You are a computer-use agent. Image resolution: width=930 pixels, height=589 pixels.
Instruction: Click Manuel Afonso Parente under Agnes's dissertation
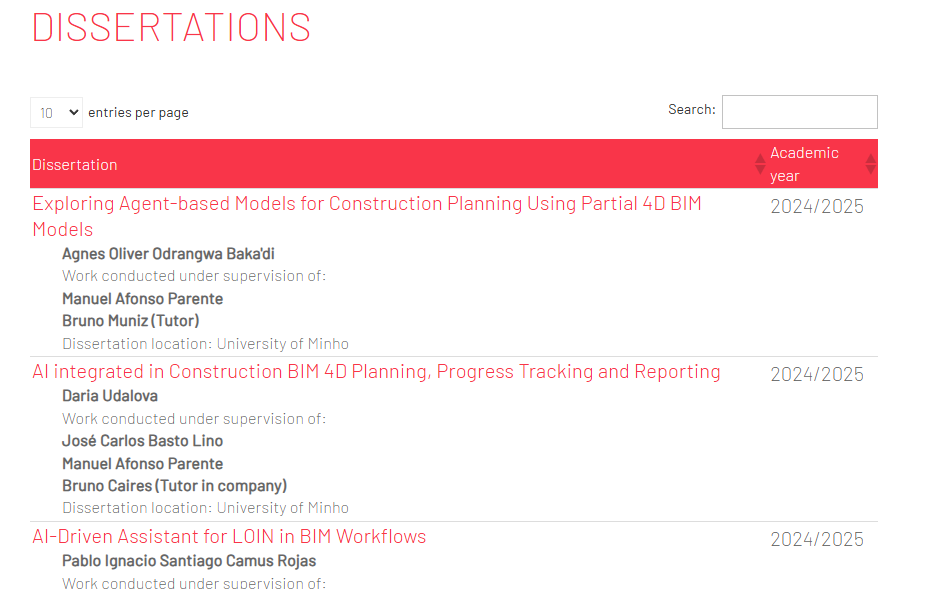pyautogui.click(x=142, y=299)
